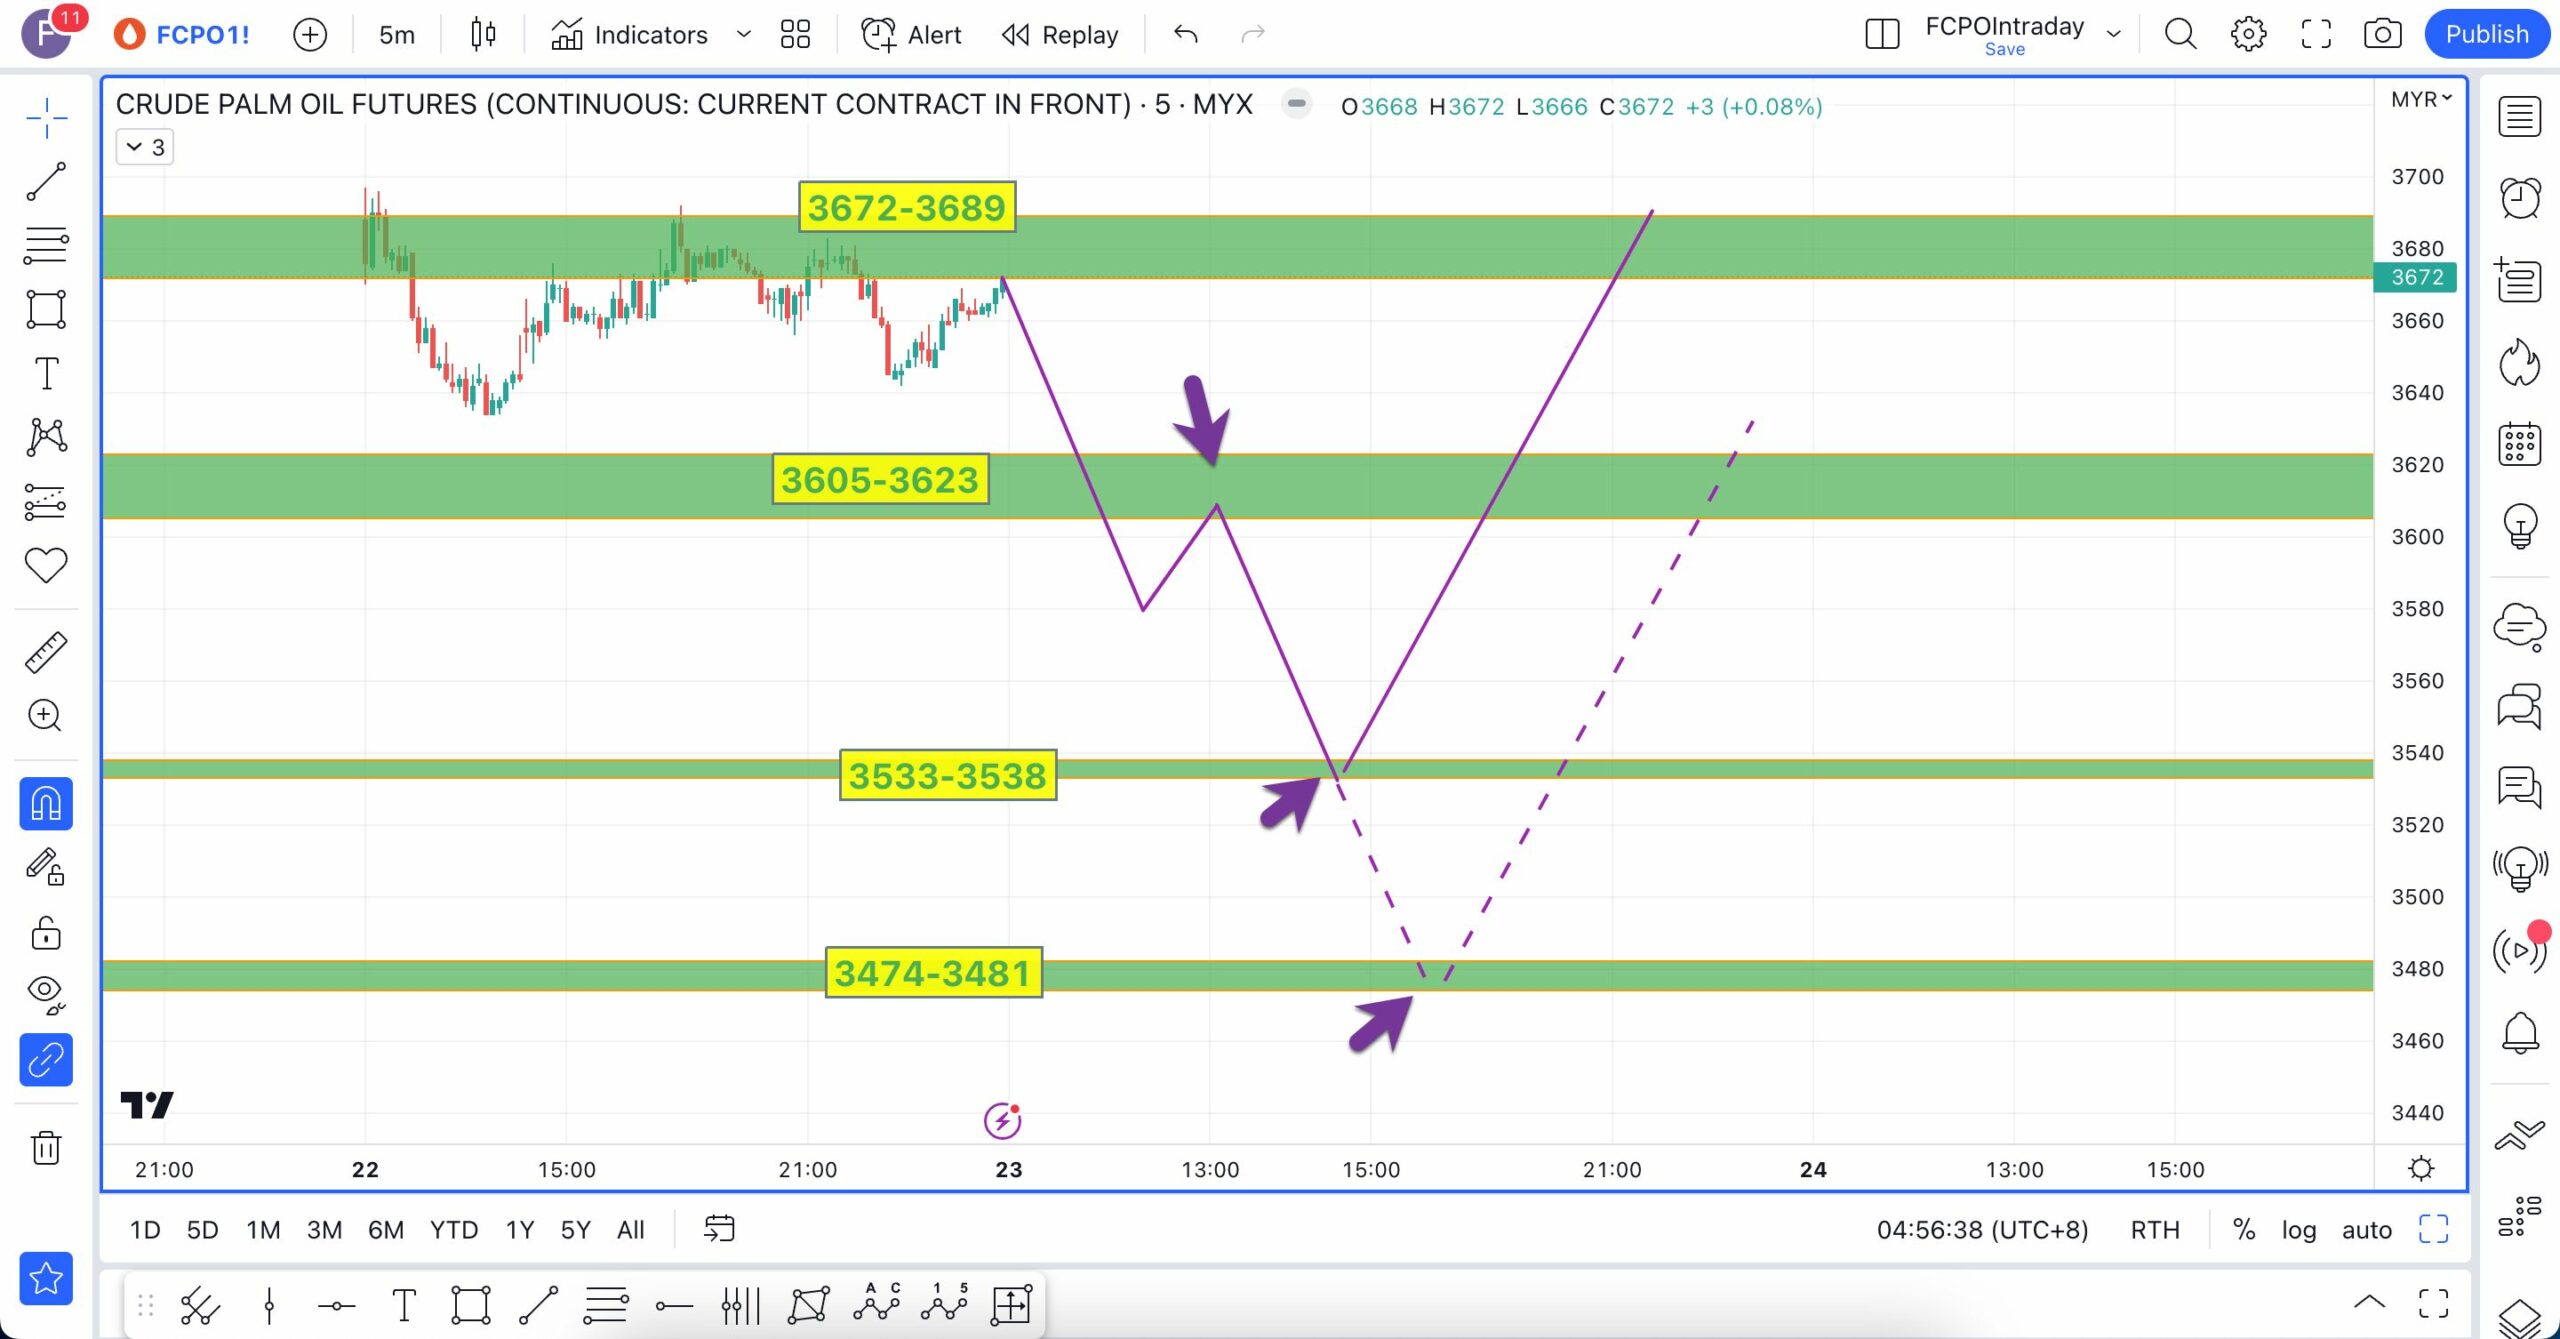Toggle log scale on price axis

coord(2298,1230)
